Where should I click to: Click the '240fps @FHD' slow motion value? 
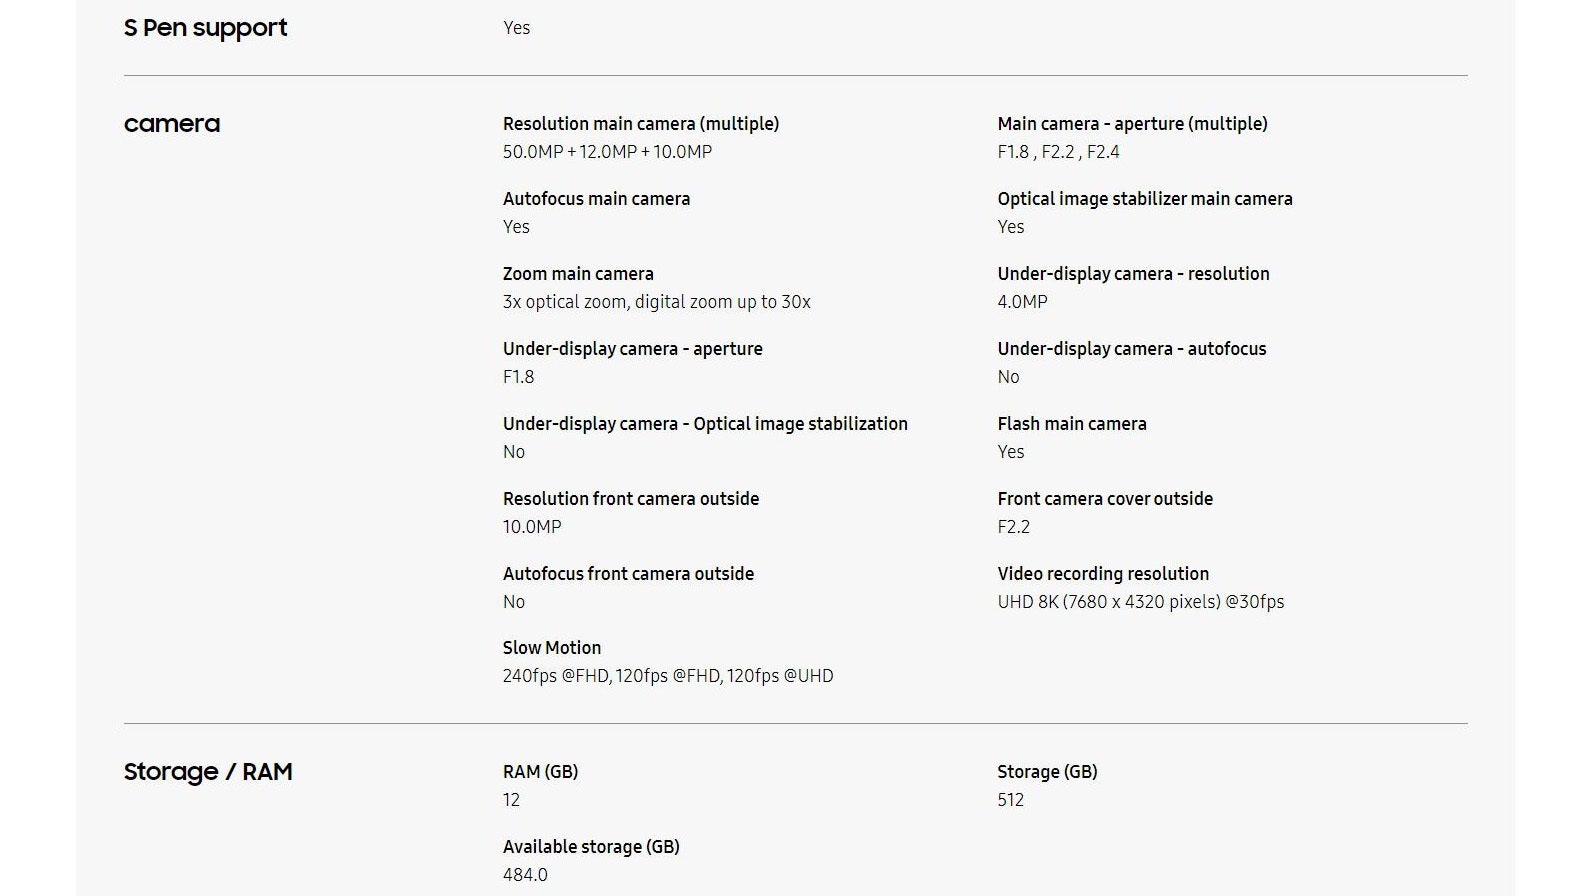(555, 676)
